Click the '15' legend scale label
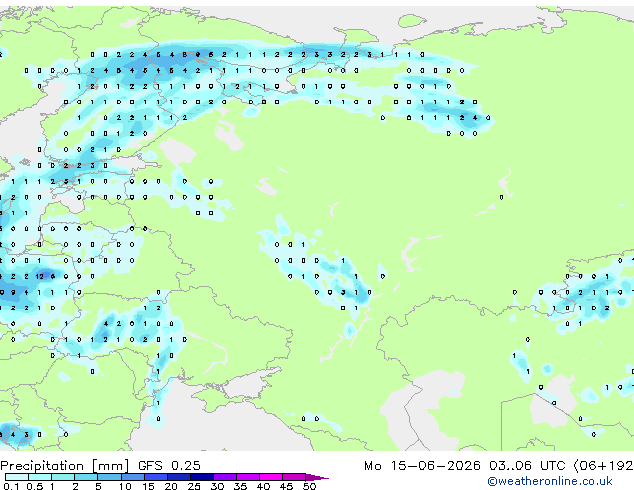The width and height of the screenshot is (634, 490). point(148,486)
